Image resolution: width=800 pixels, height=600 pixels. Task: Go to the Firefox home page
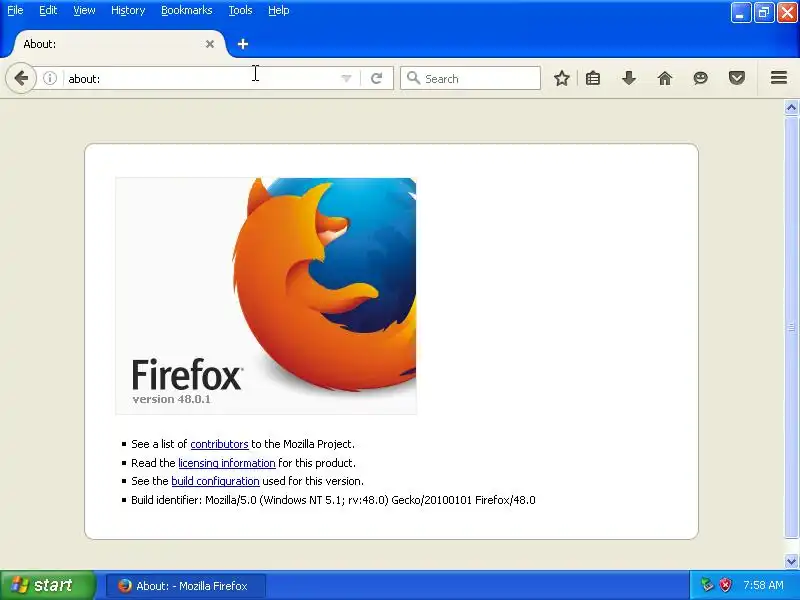point(665,78)
